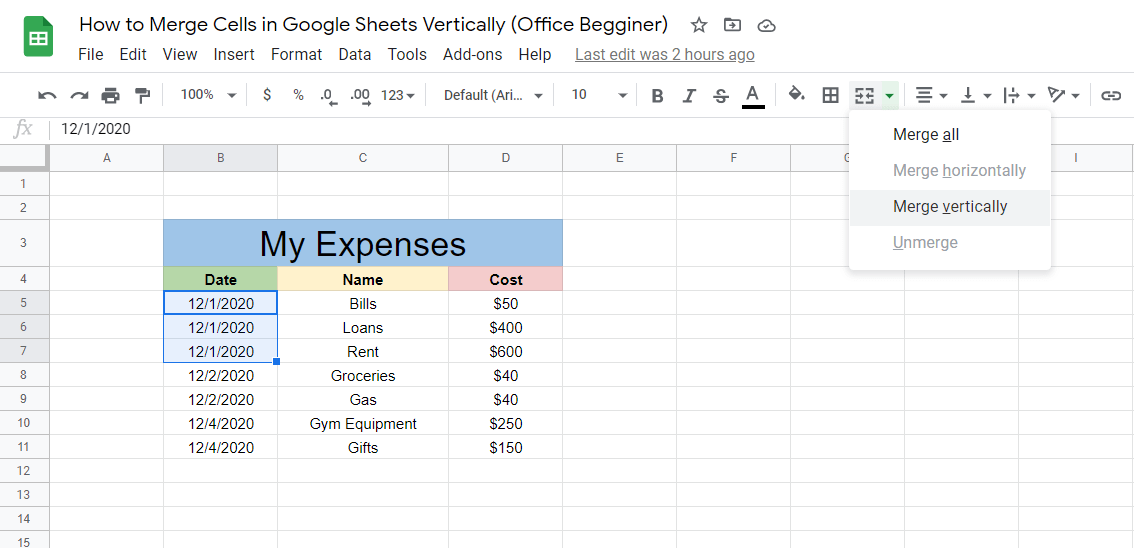Viewport: 1134px width, 548px height.
Task: Click the formula bar showing 12/1/2020
Action: (593, 129)
